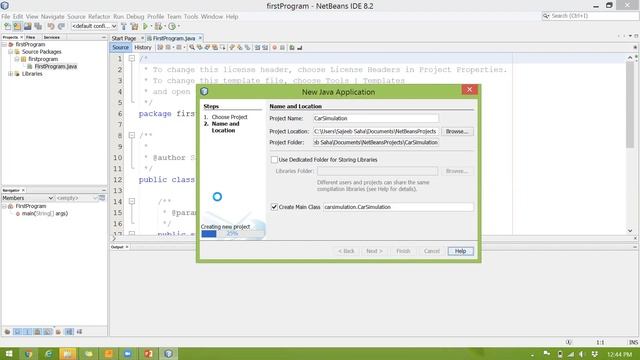Open the Refactor menu

click(99, 17)
